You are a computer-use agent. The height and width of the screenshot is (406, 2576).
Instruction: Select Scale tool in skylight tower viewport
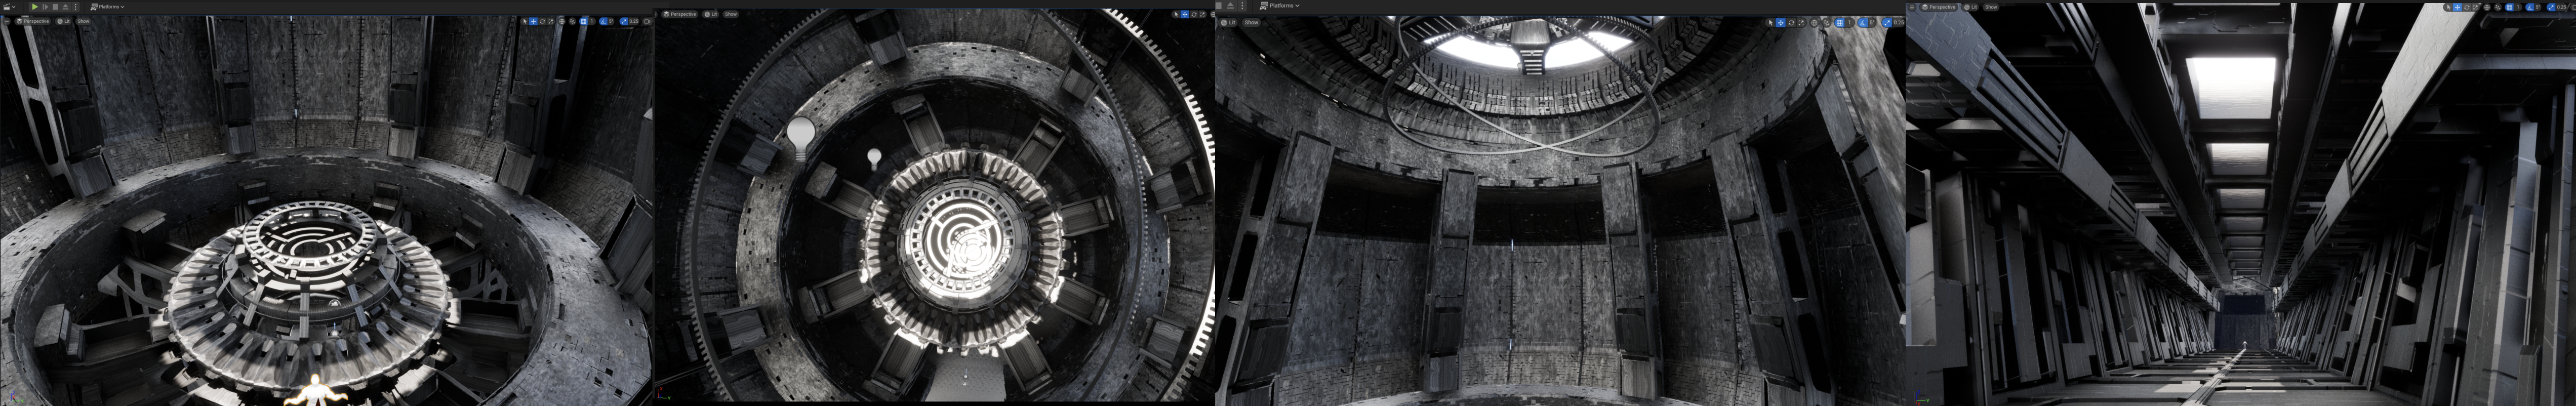pos(1801,22)
